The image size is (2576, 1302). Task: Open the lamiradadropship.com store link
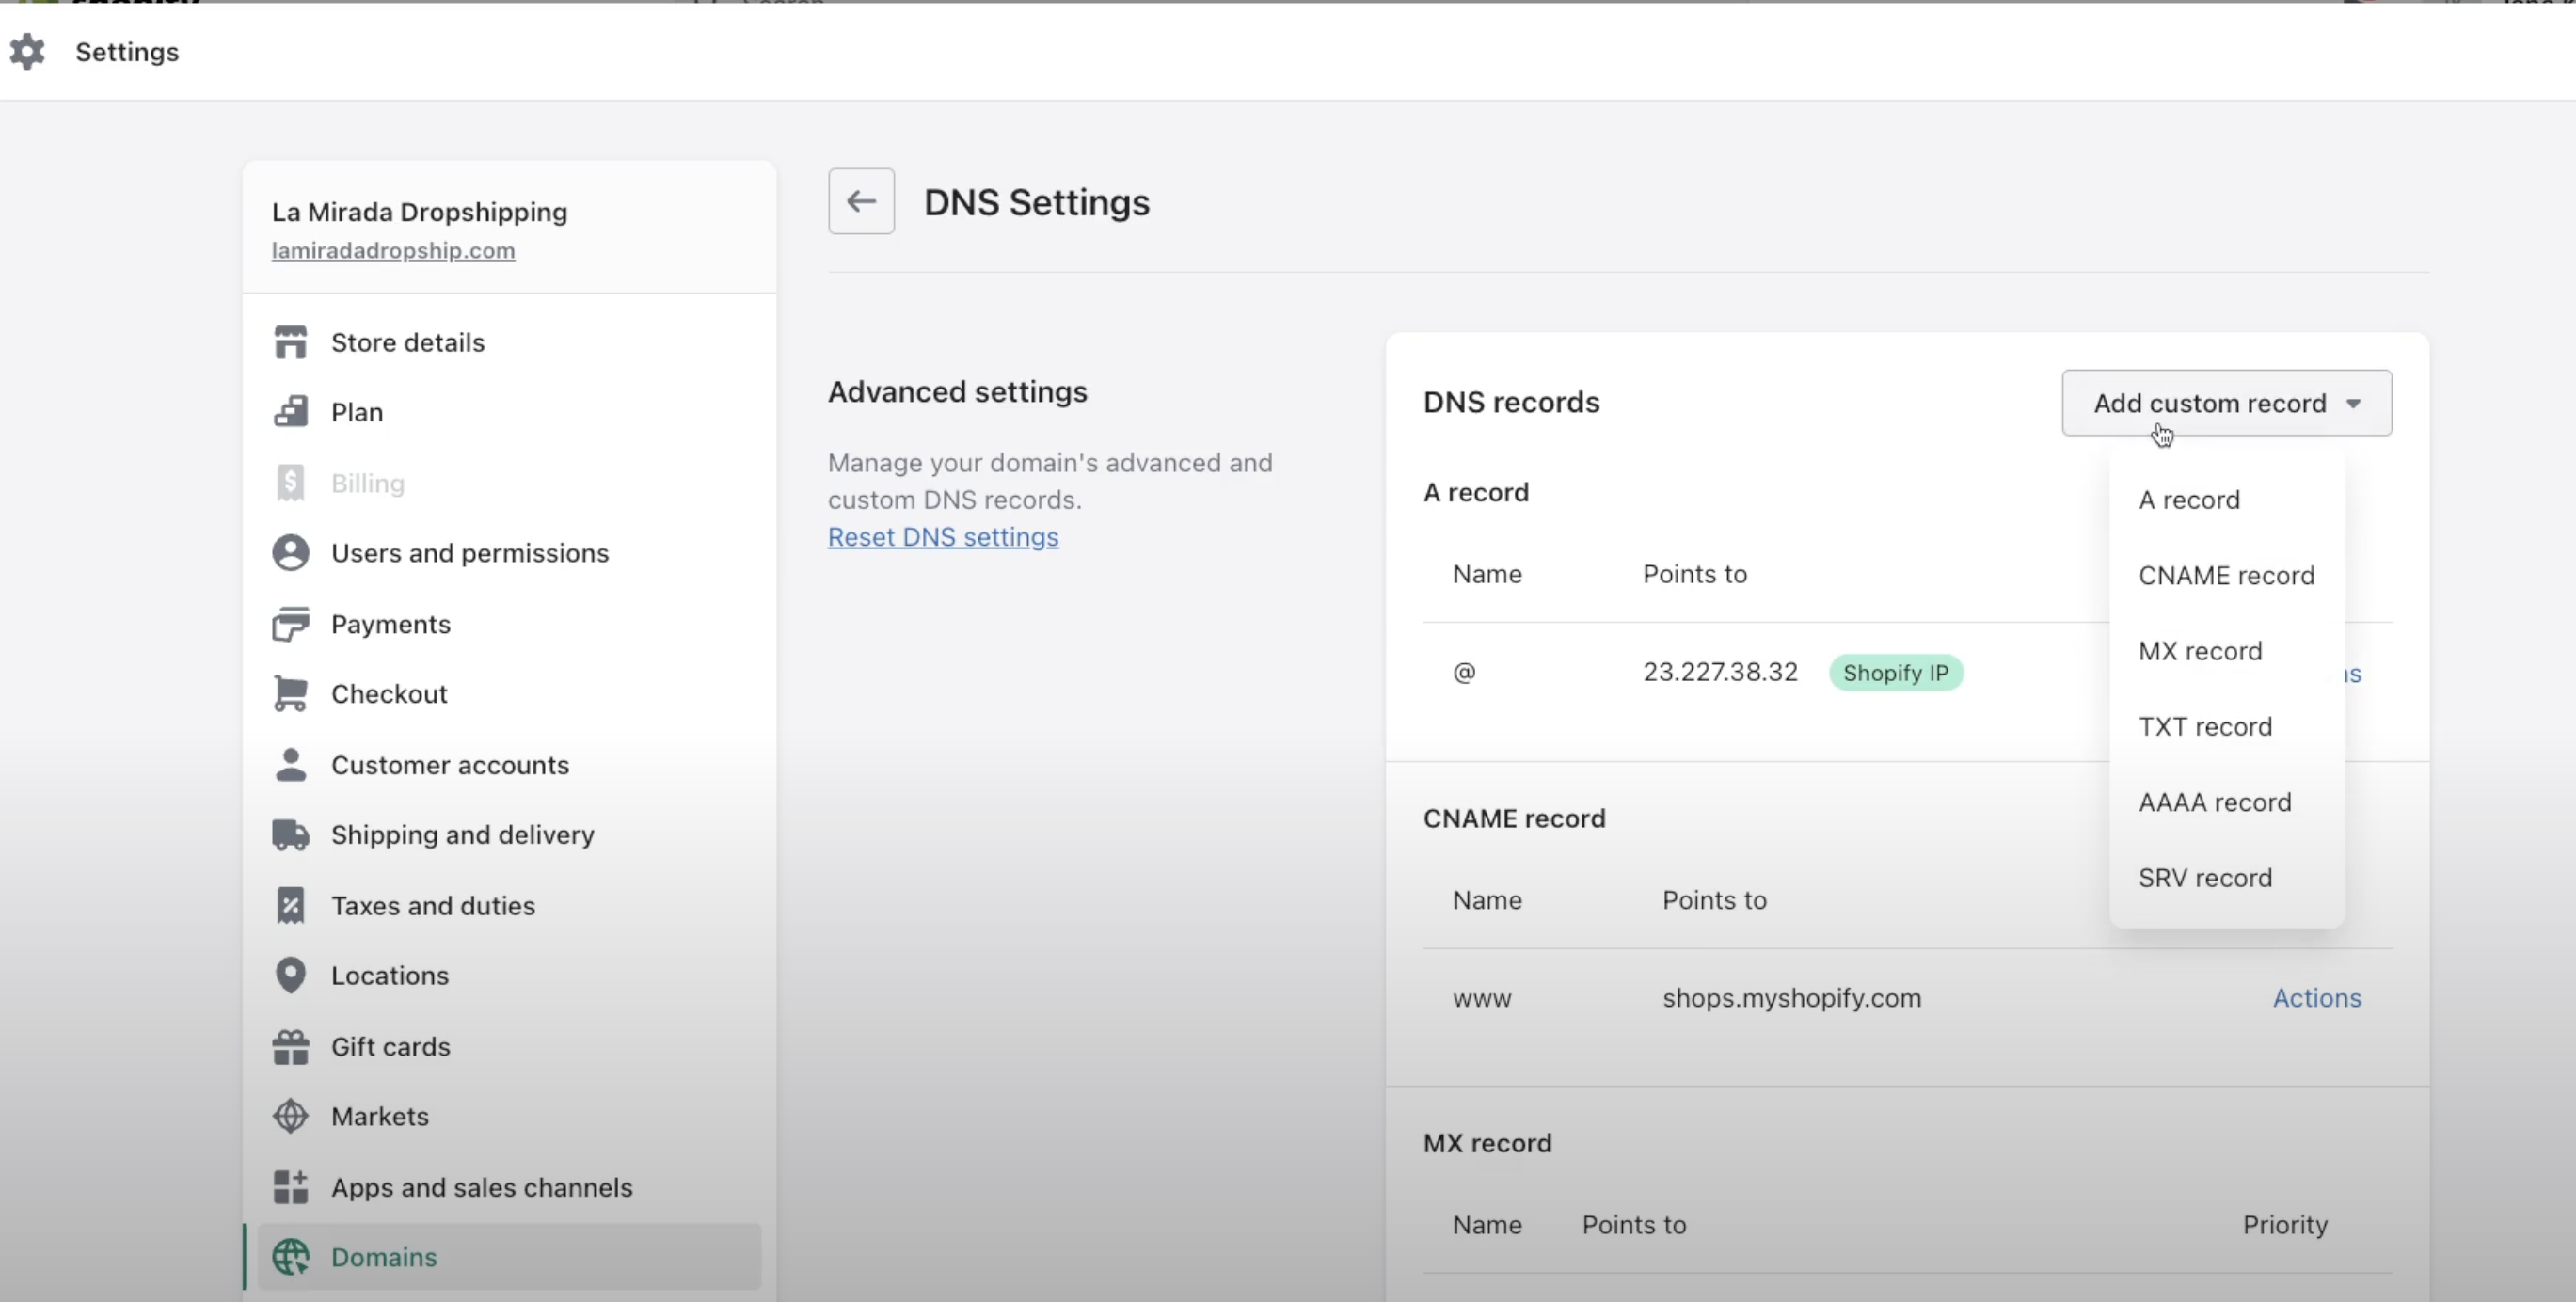click(393, 251)
